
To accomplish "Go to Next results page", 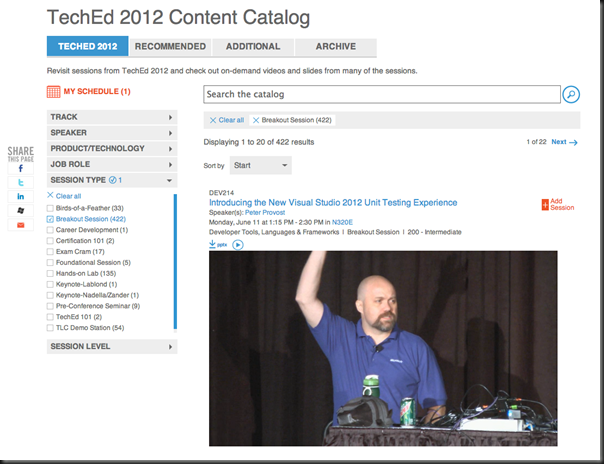I will 559,142.
